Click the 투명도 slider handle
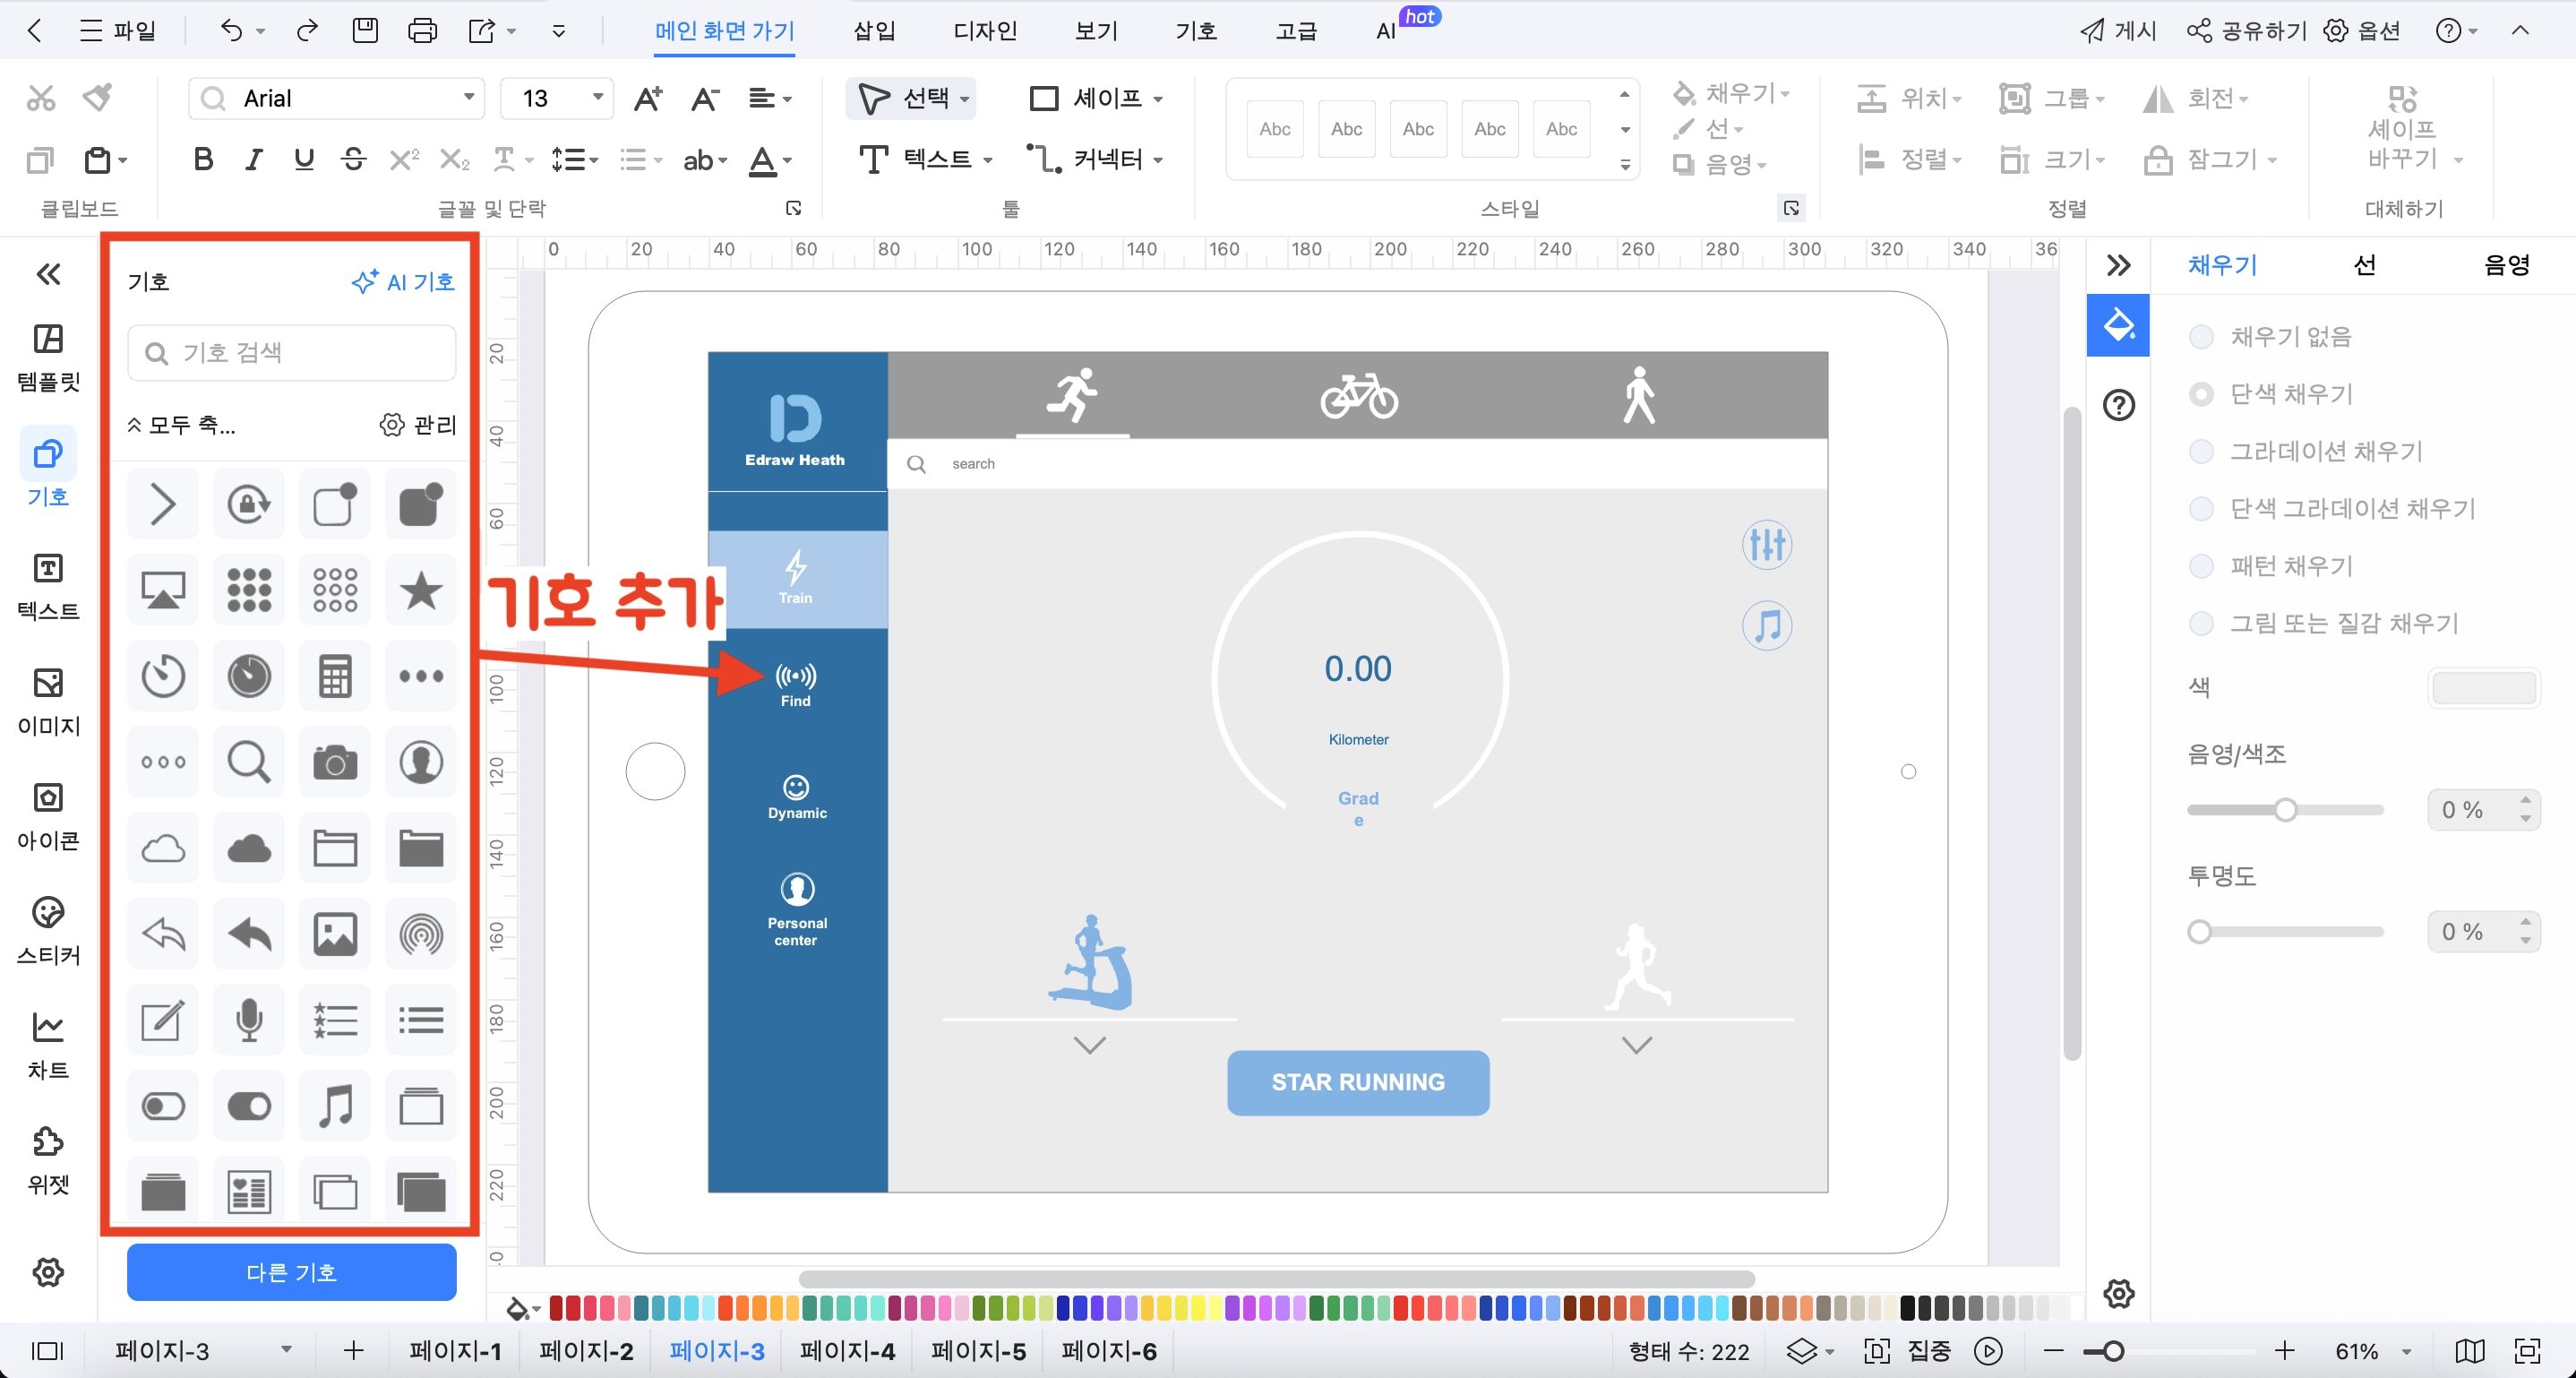This screenshot has height=1378, width=2576. tap(2199, 932)
